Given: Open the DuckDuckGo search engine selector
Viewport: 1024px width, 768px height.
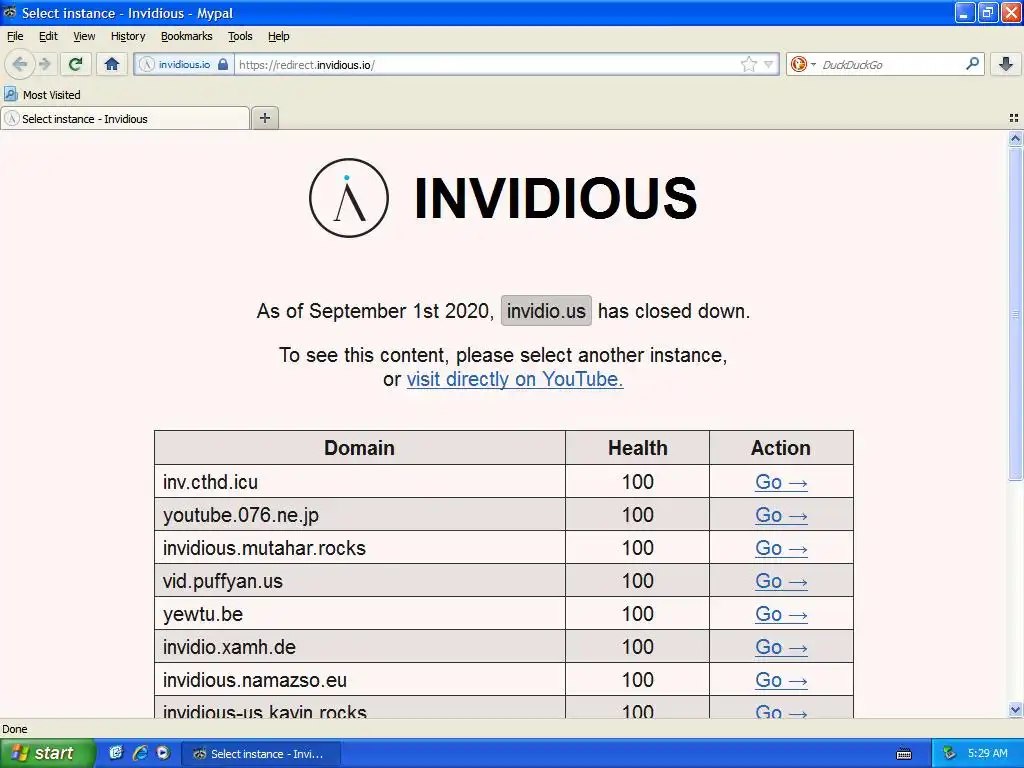Looking at the screenshot, I should click(x=803, y=64).
